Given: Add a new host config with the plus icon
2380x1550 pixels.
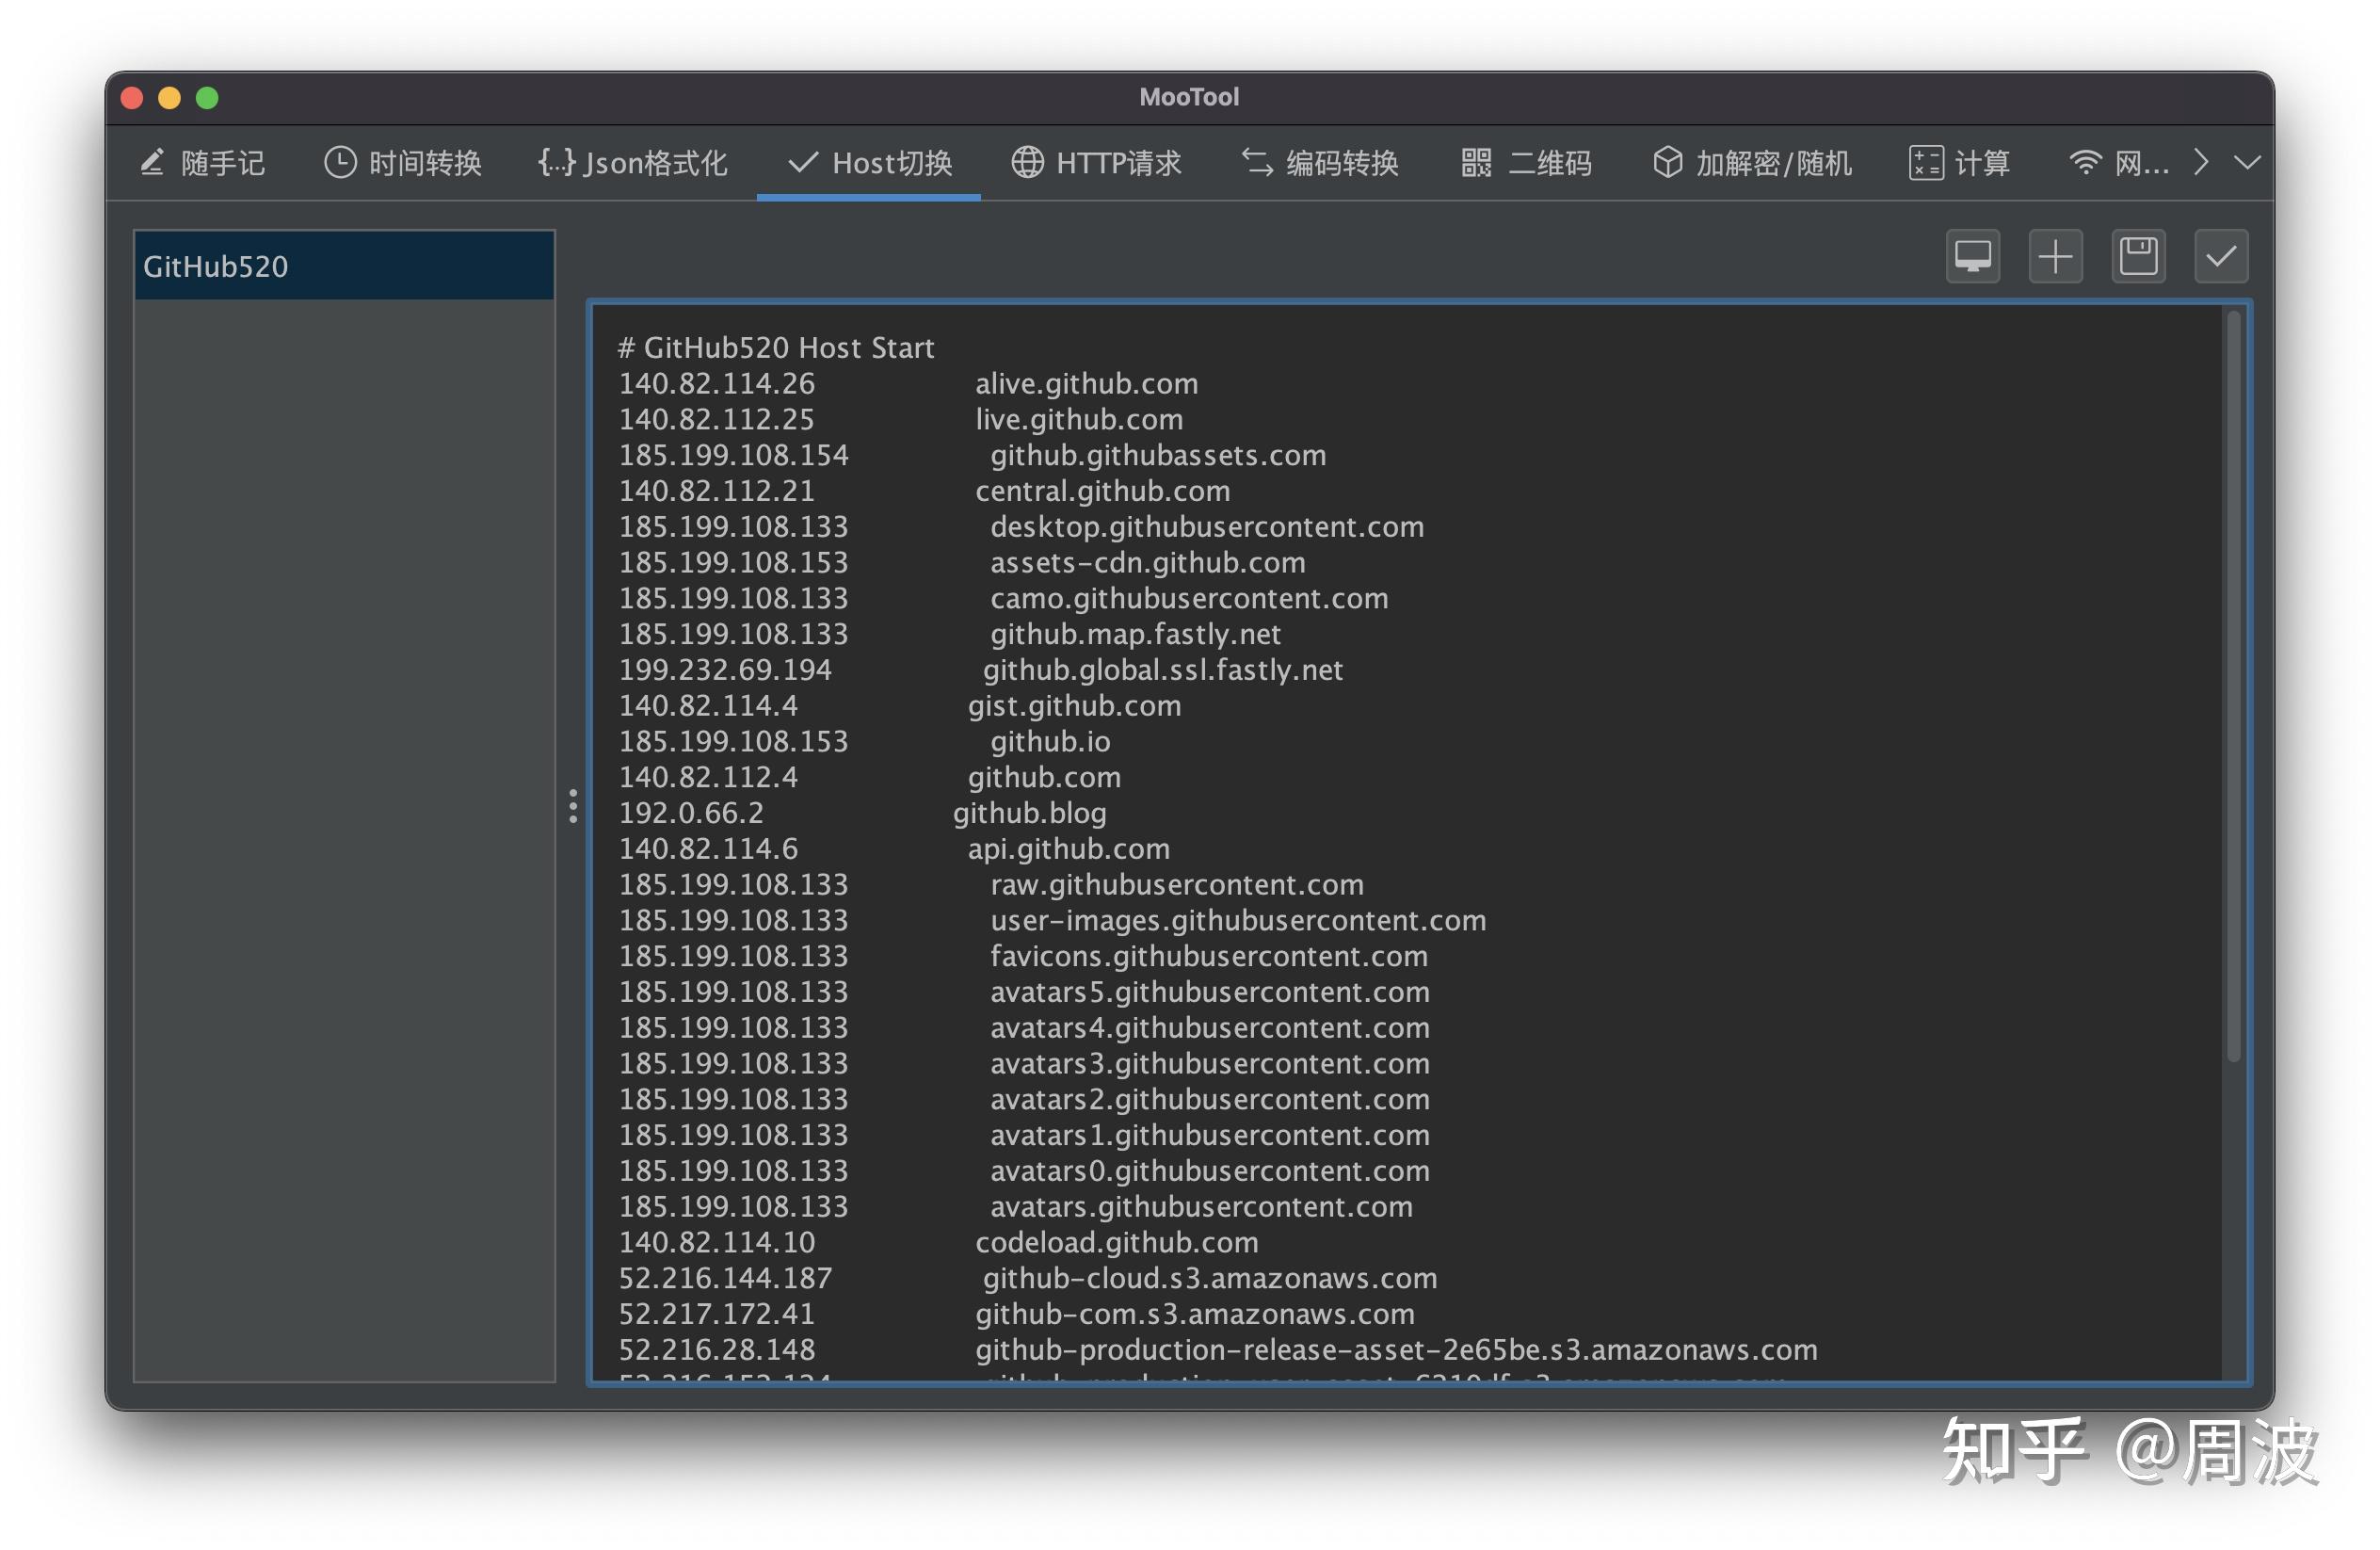Looking at the screenshot, I should pyautogui.click(x=2055, y=256).
